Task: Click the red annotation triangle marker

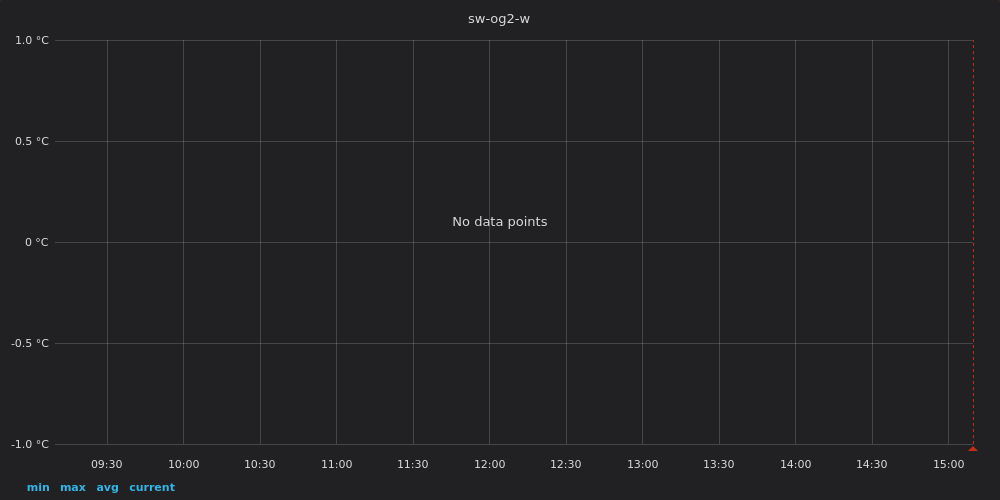Action: tap(972, 448)
